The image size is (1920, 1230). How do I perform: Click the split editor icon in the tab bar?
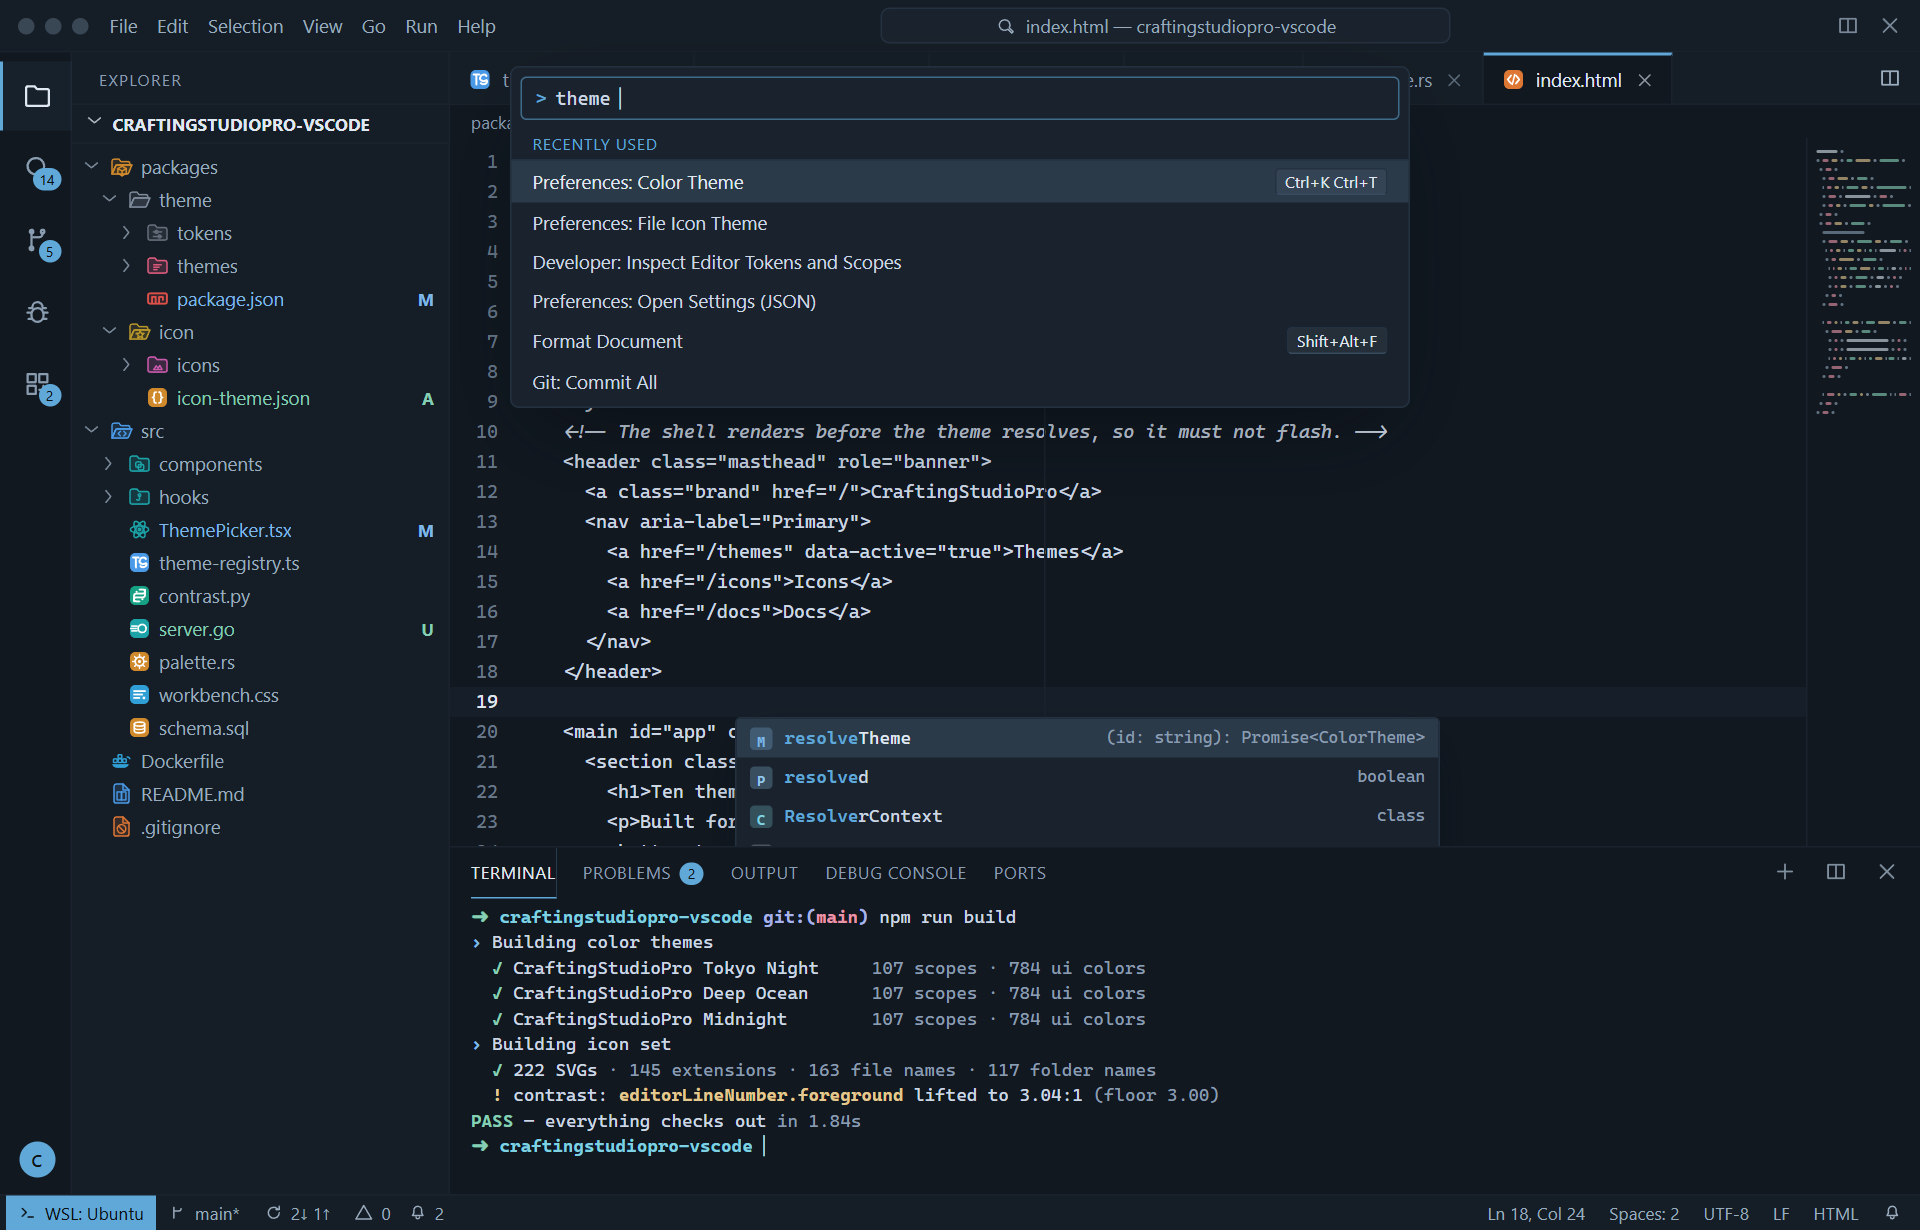point(1889,79)
